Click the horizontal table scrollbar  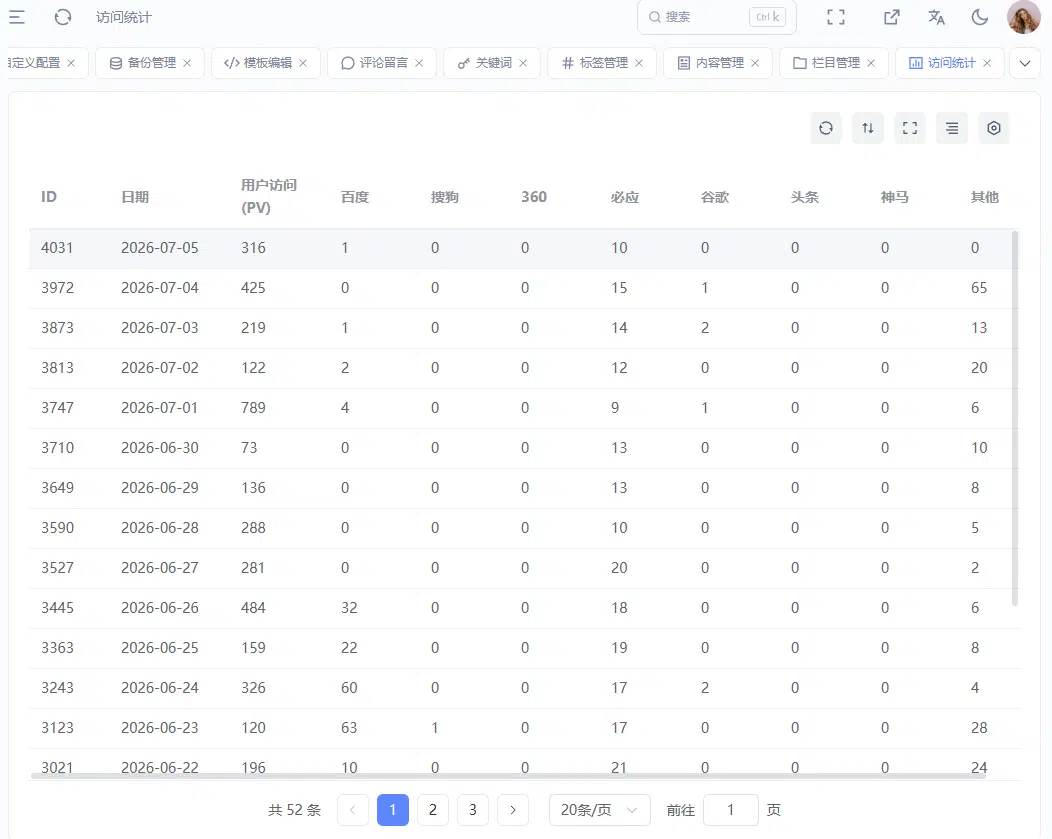508,776
